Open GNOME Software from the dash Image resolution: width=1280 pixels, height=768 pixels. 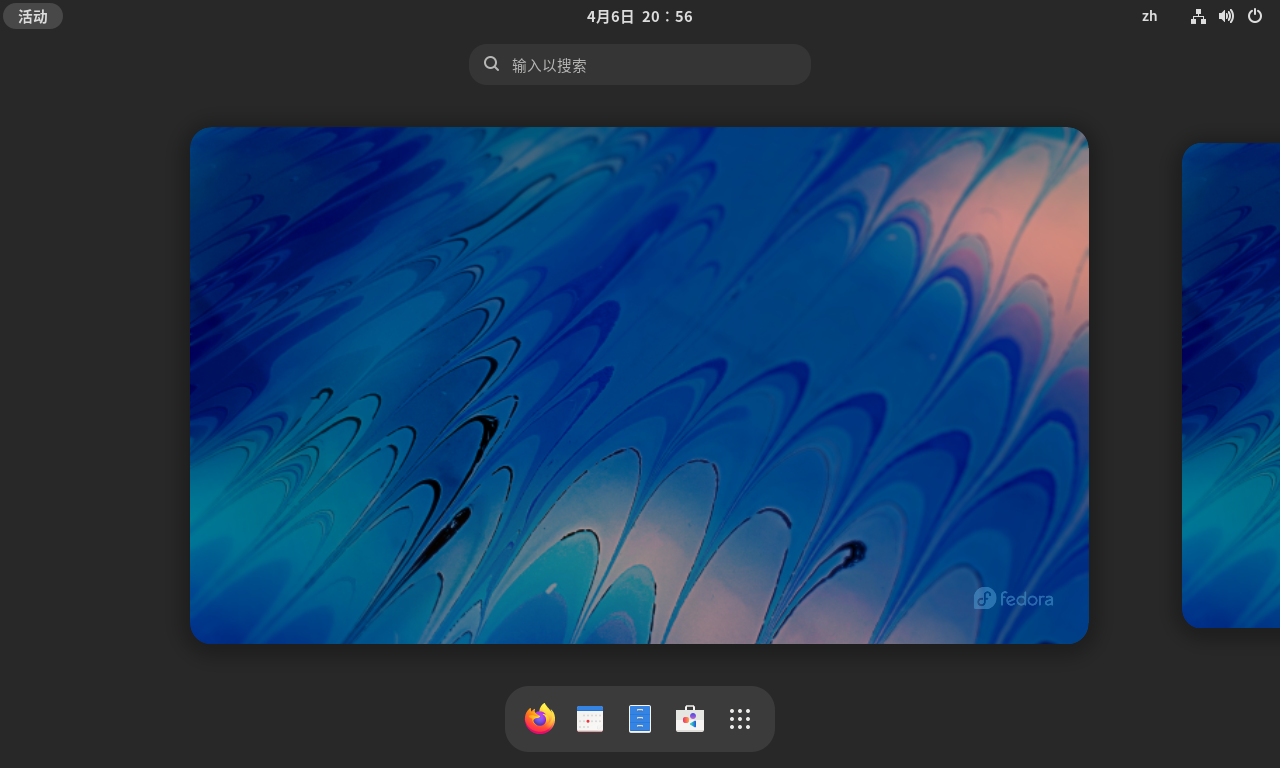tap(690, 719)
